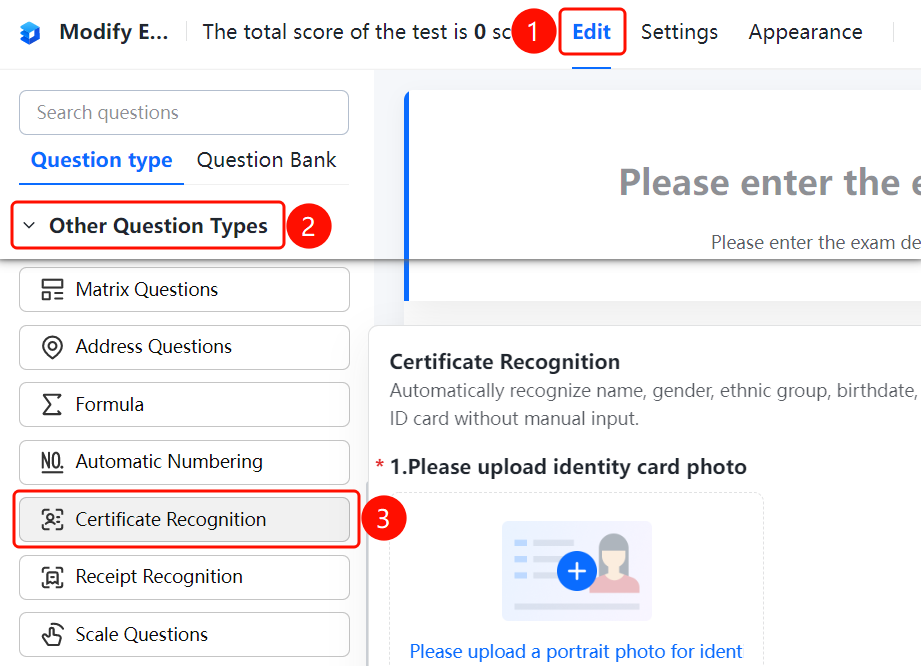The height and width of the screenshot is (666, 921).
Task: Click the Certificate Recognition ID scan icon
Action: click(x=52, y=519)
